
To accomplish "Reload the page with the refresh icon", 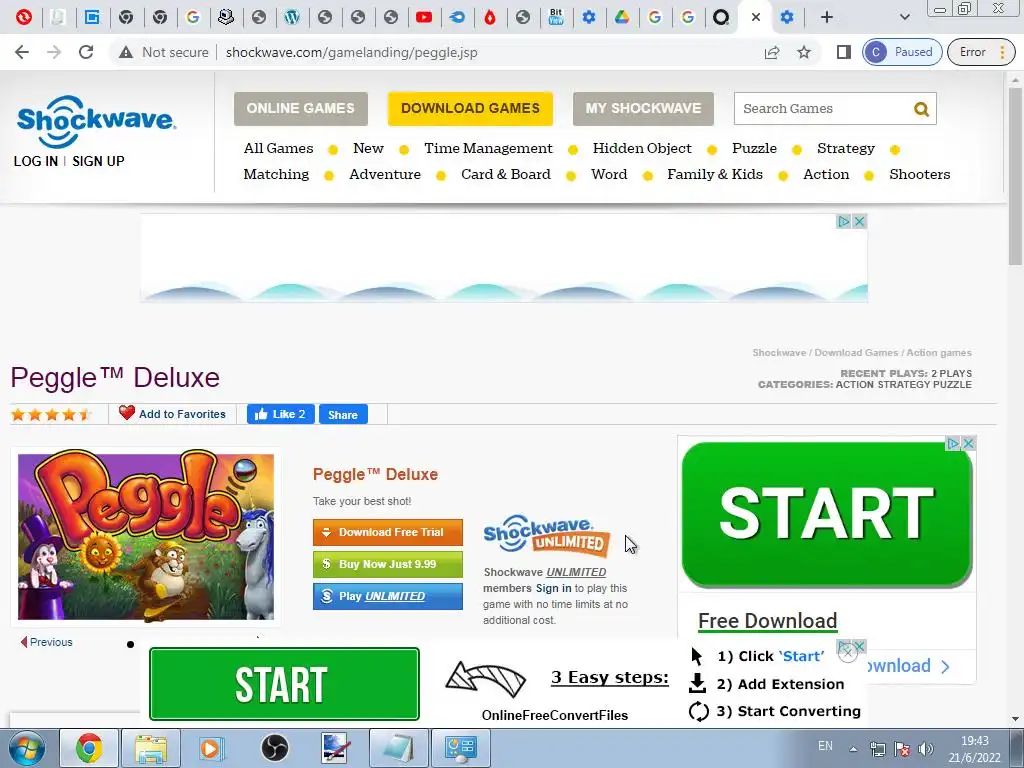I will coord(86,52).
